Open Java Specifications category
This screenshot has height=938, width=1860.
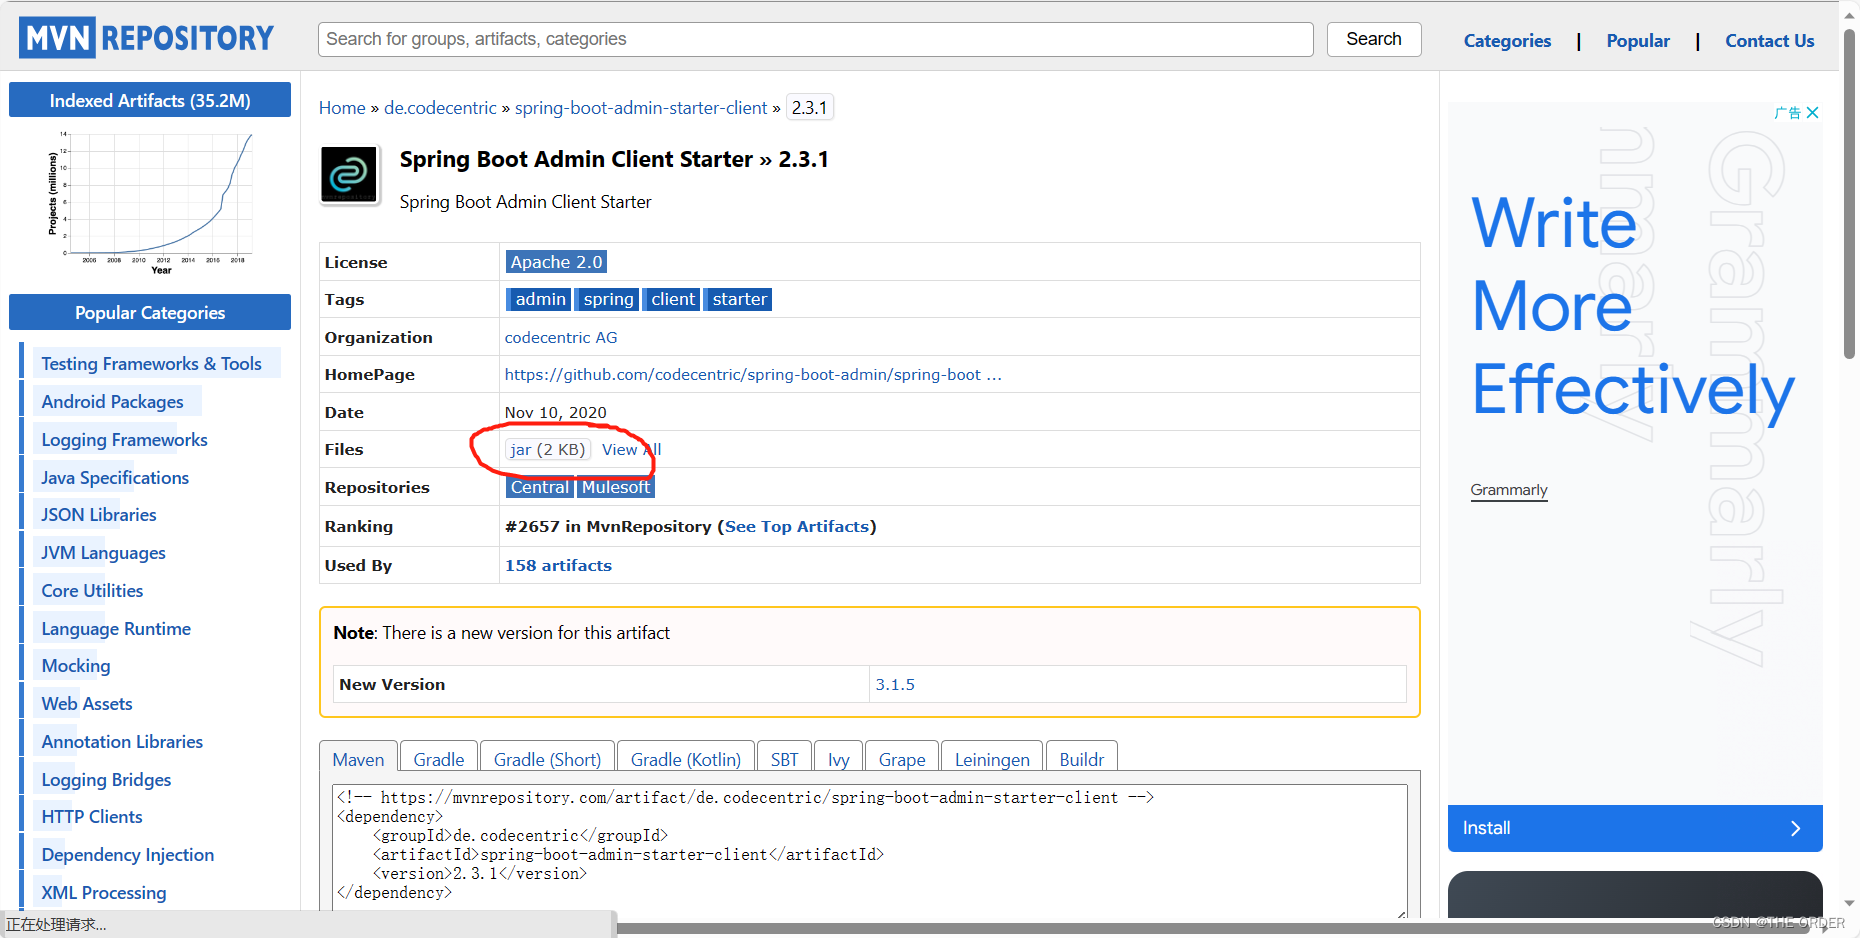(x=115, y=478)
